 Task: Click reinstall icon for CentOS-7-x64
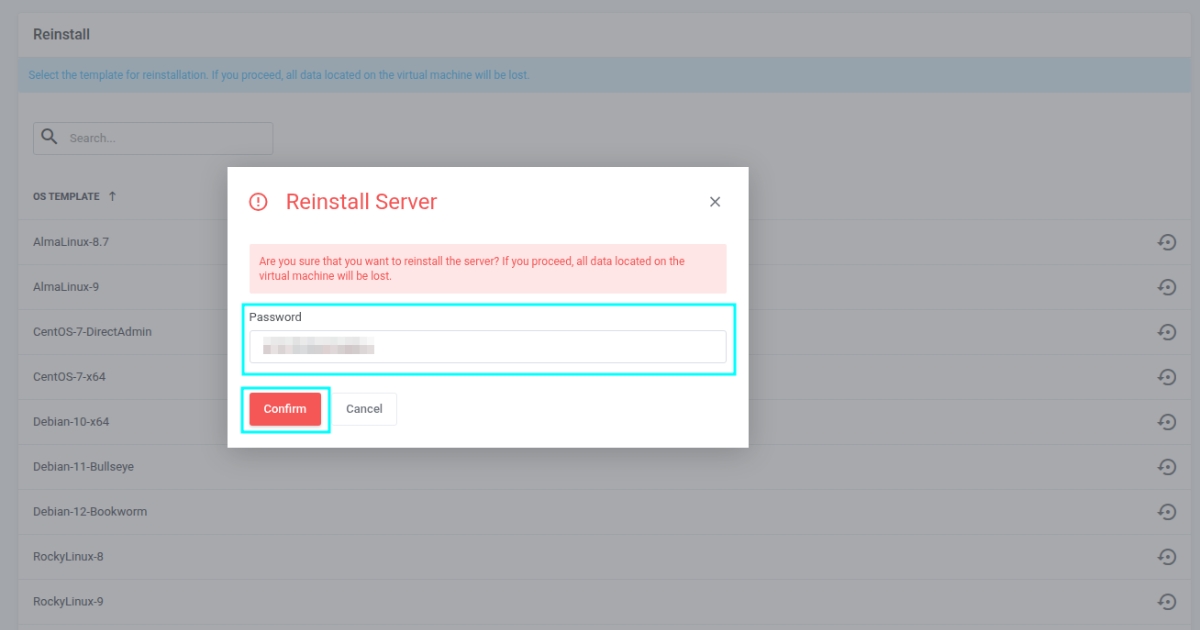click(1166, 377)
